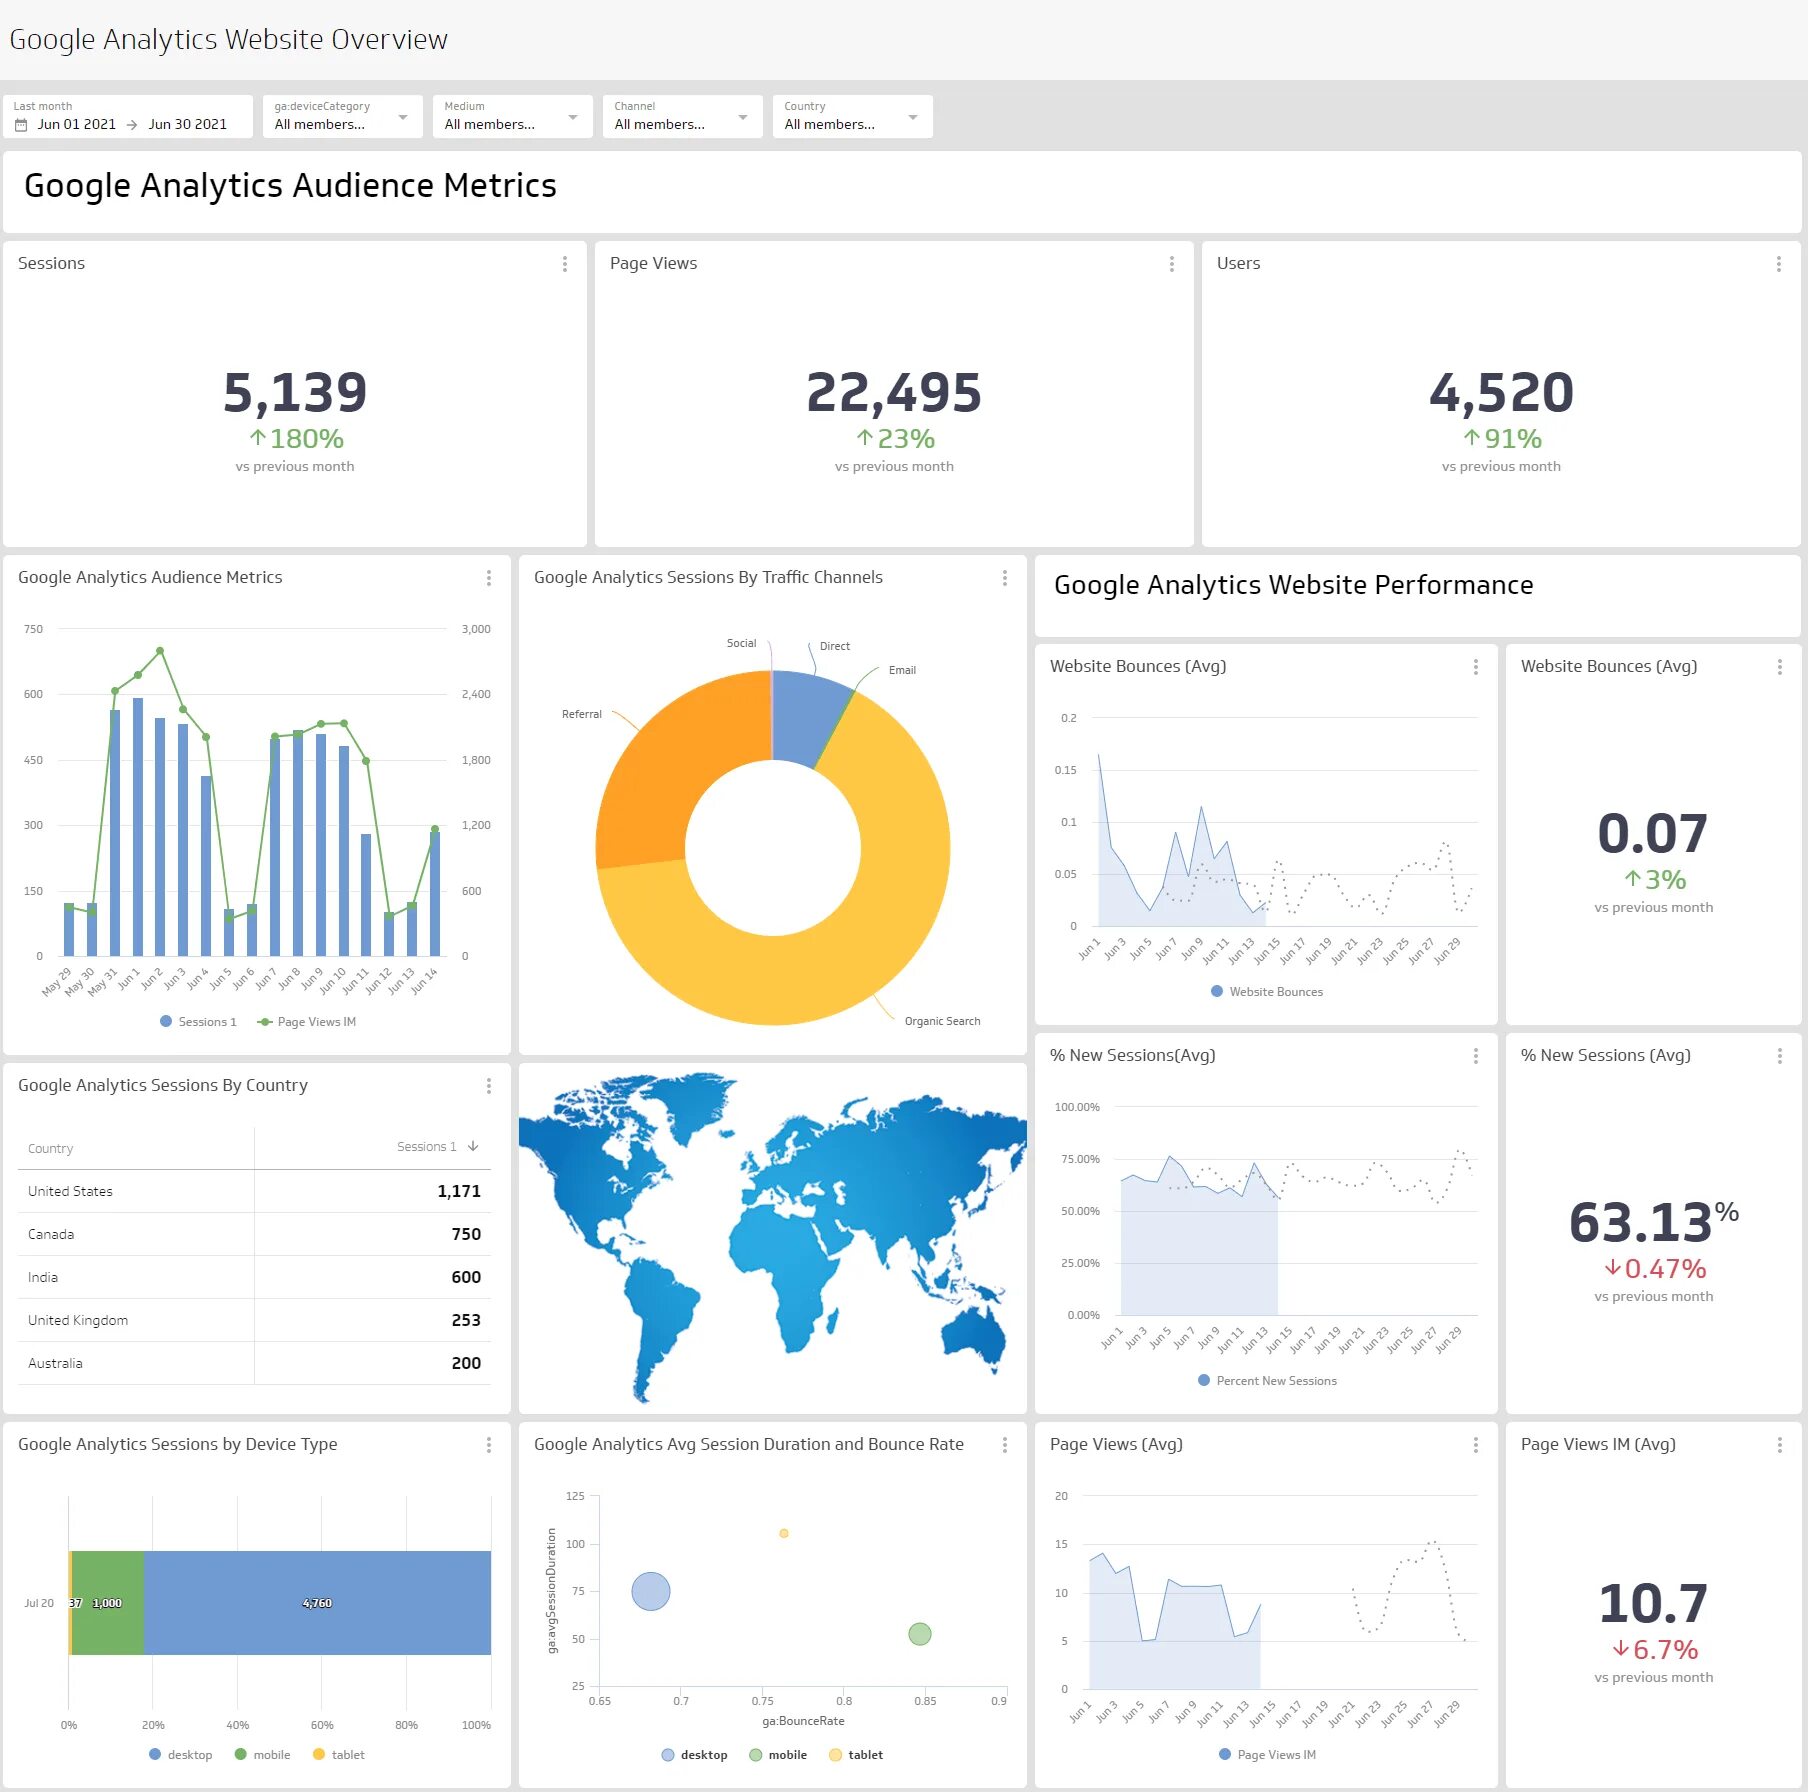This screenshot has height=1792, width=1808.
Task: Set the Jun 30 2021 end date
Action: click(x=188, y=125)
